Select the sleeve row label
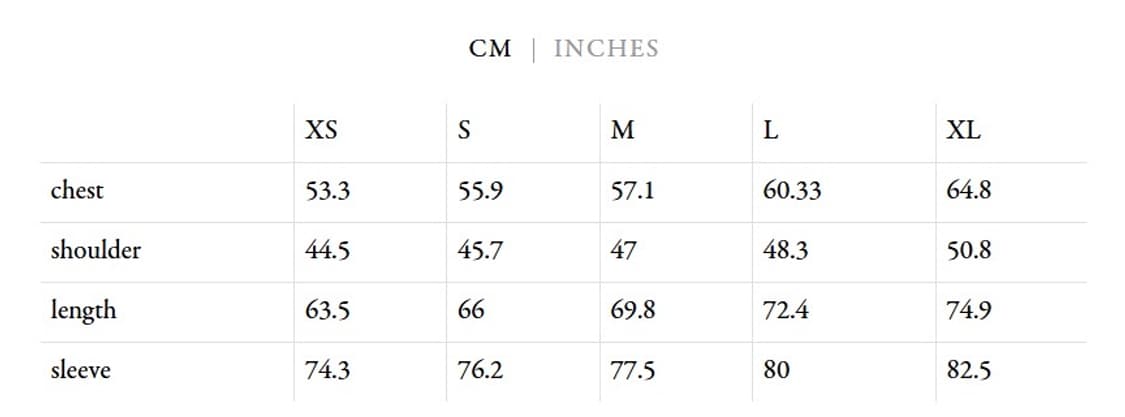 (81, 370)
